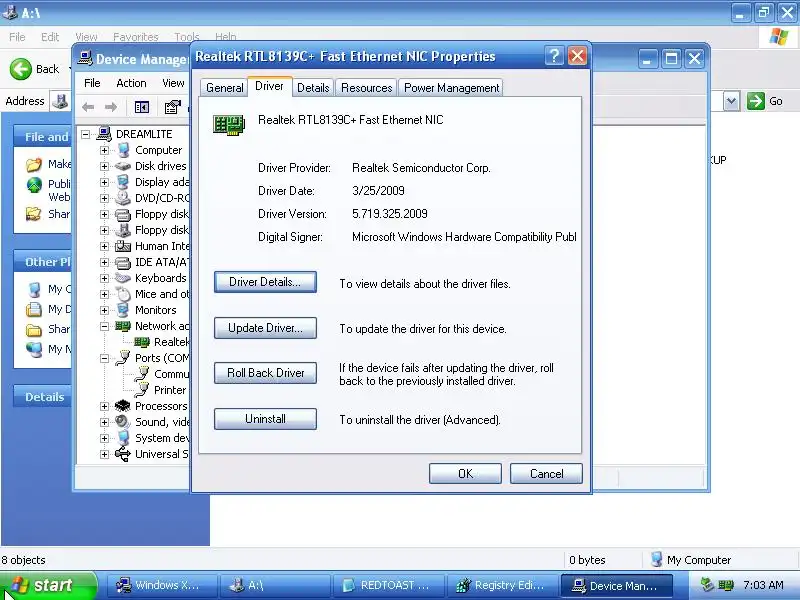Click the Details panel header in Explorer
Viewport: 800px width, 600px height.
click(x=45, y=397)
